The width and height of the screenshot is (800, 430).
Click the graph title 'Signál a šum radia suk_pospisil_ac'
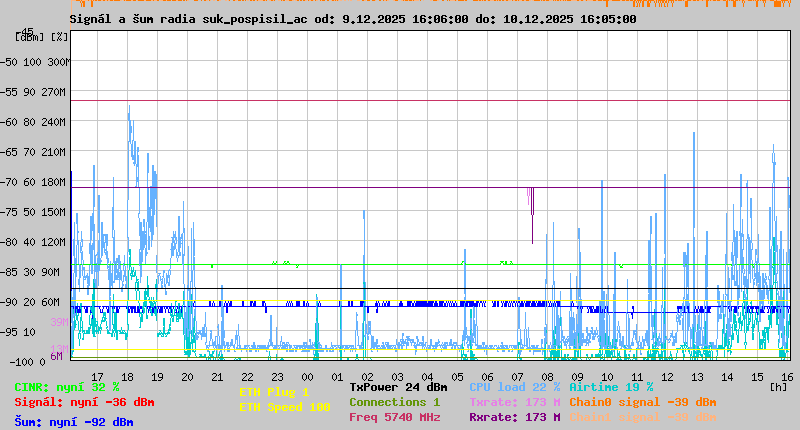pos(188,19)
